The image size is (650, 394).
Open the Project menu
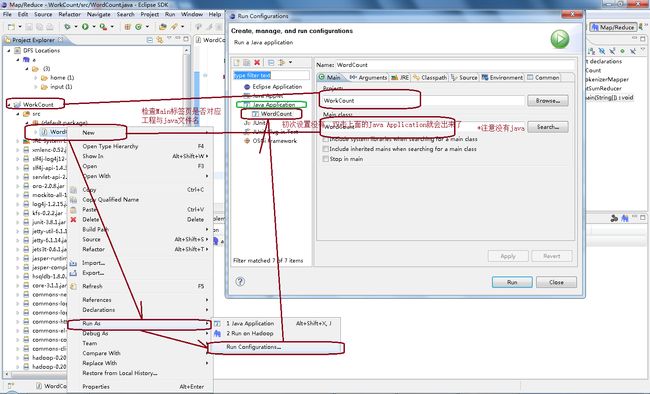[x=149, y=14]
